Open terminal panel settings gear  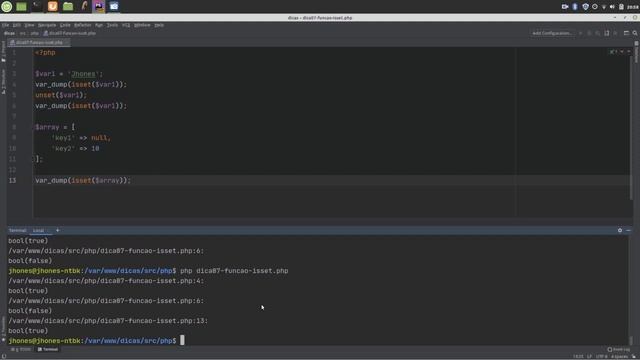620,231
